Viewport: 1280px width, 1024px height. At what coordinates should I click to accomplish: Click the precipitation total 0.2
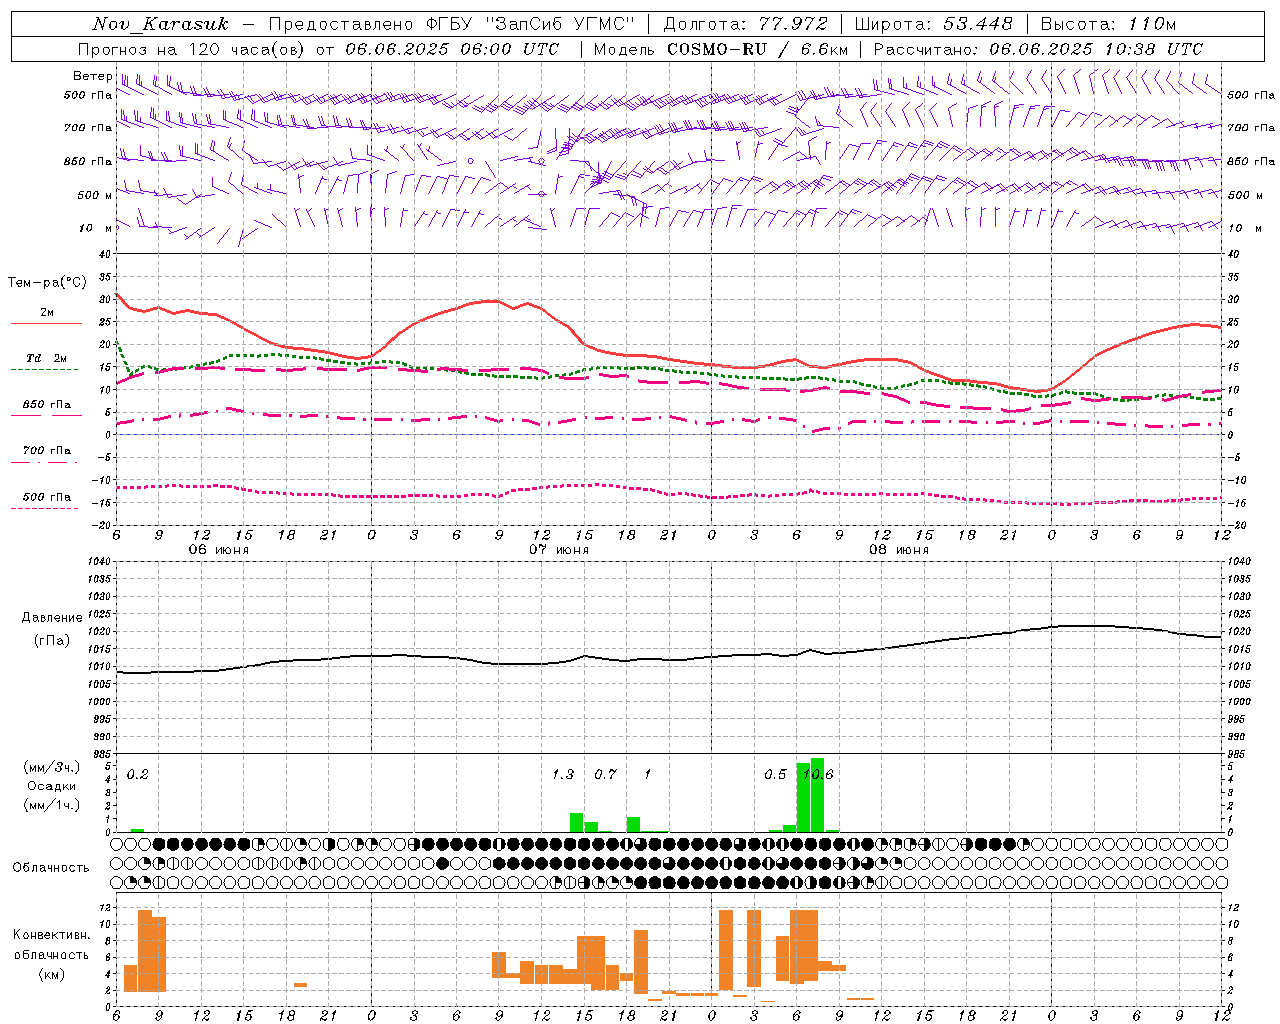(x=138, y=775)
